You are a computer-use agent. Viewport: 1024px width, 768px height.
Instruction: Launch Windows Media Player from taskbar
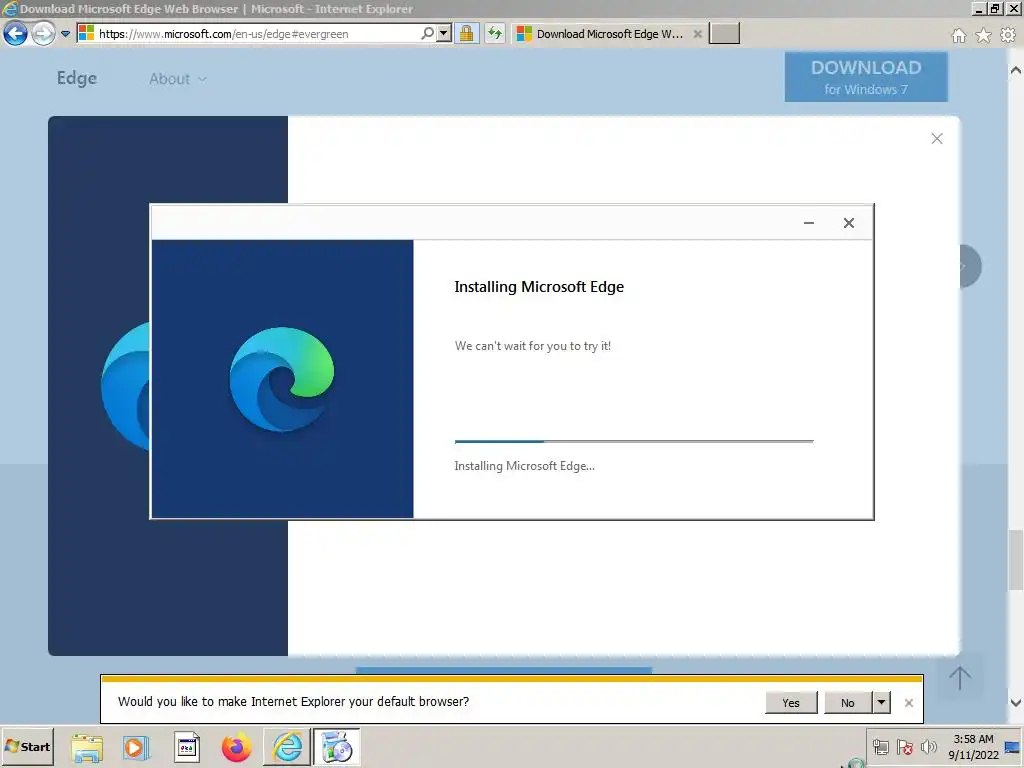pos(136,747)
